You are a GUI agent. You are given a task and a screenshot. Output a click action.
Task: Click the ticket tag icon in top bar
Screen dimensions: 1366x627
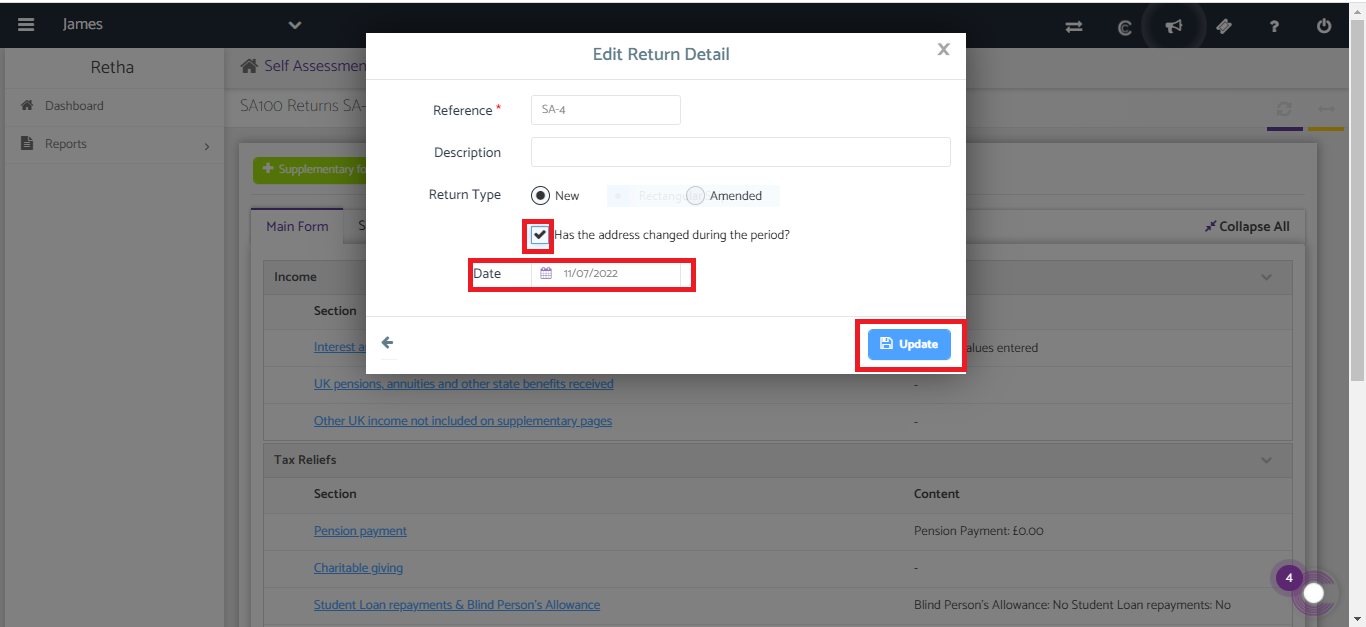(x=1224, y=27)
